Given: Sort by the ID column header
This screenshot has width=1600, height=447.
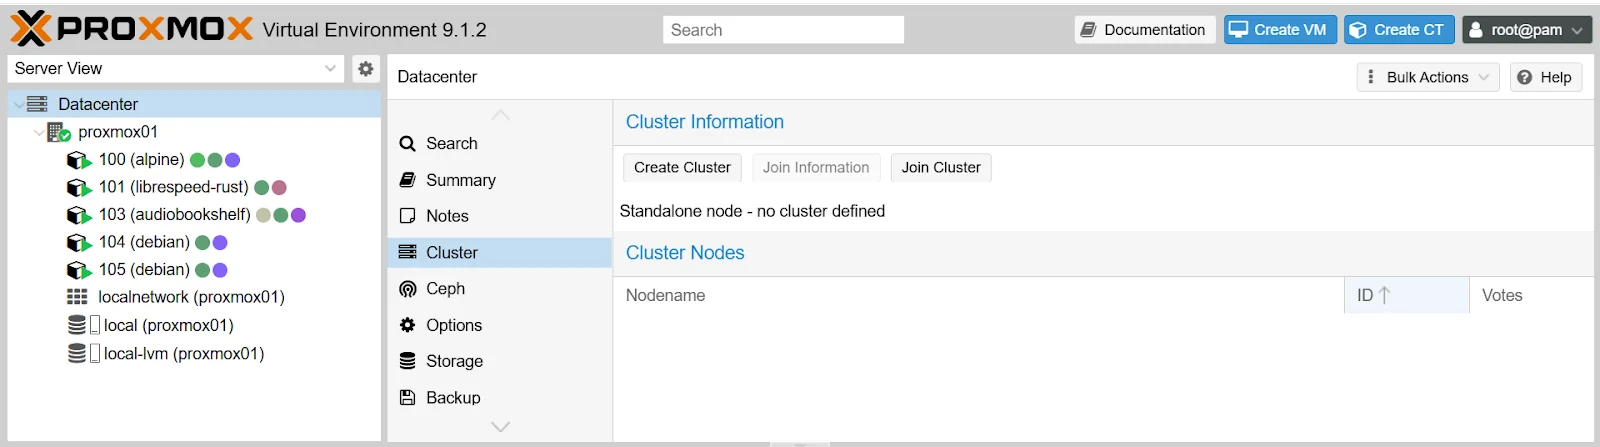Looking at the screenshot, I should [x=1407, y=295].
